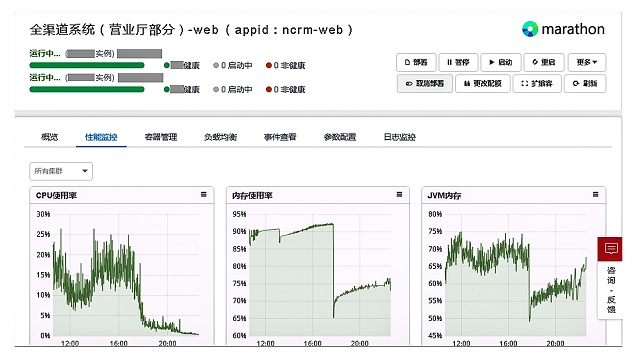The image size is (640, 360).
Task: Refresh the page with 刷新 button
Action: pyautogui.click(x=585, y=84)
